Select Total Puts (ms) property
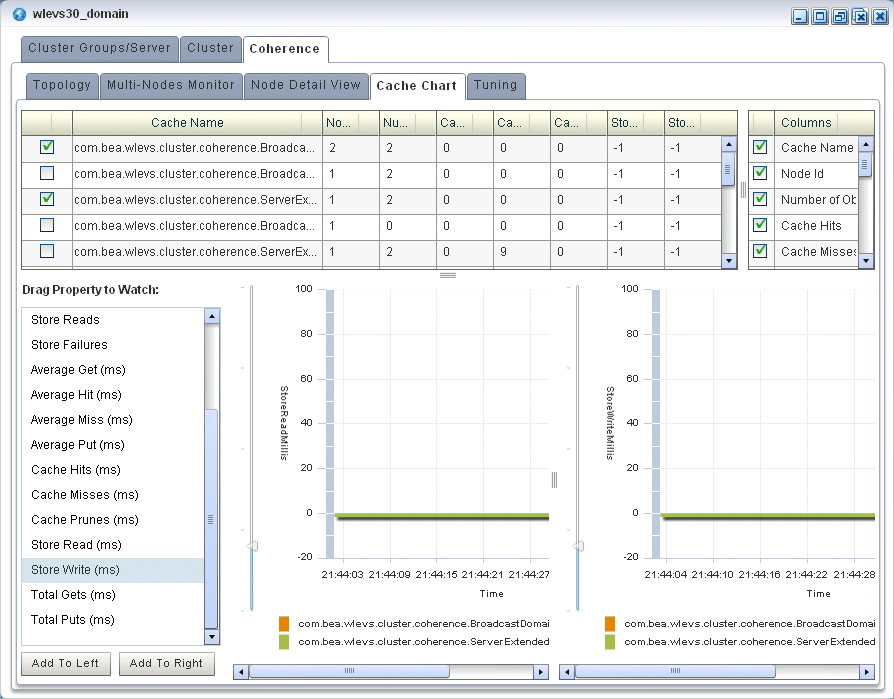The height and width of the screenshot is (699, 894). [x=113, y=620]
